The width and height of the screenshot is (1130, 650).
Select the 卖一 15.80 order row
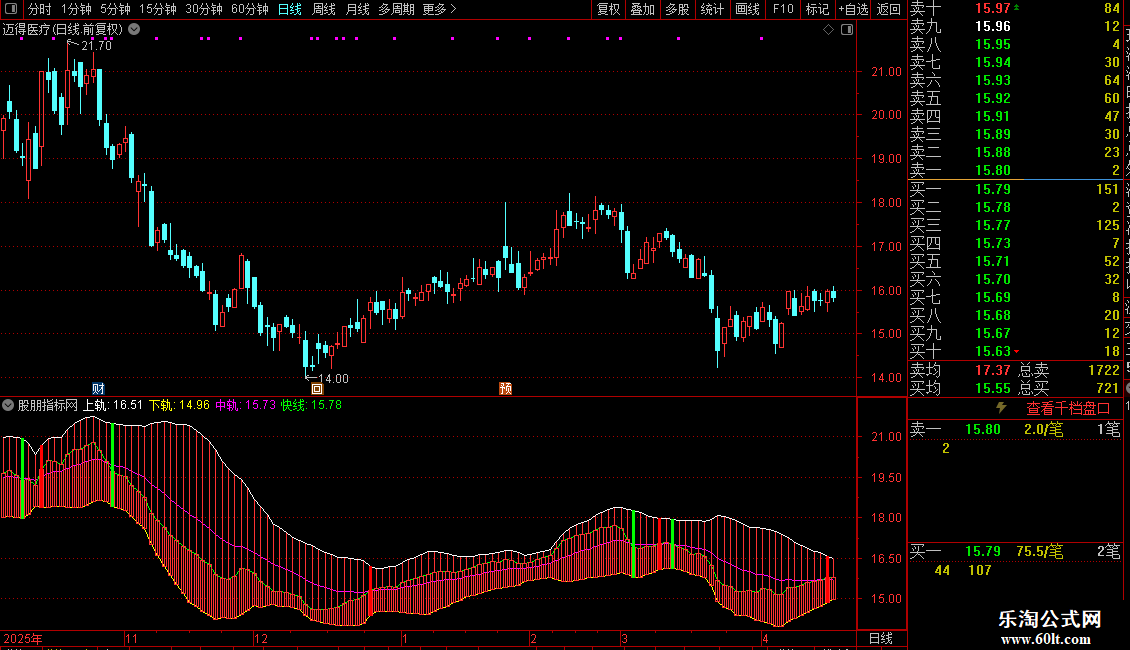(x=1015, y=171)
